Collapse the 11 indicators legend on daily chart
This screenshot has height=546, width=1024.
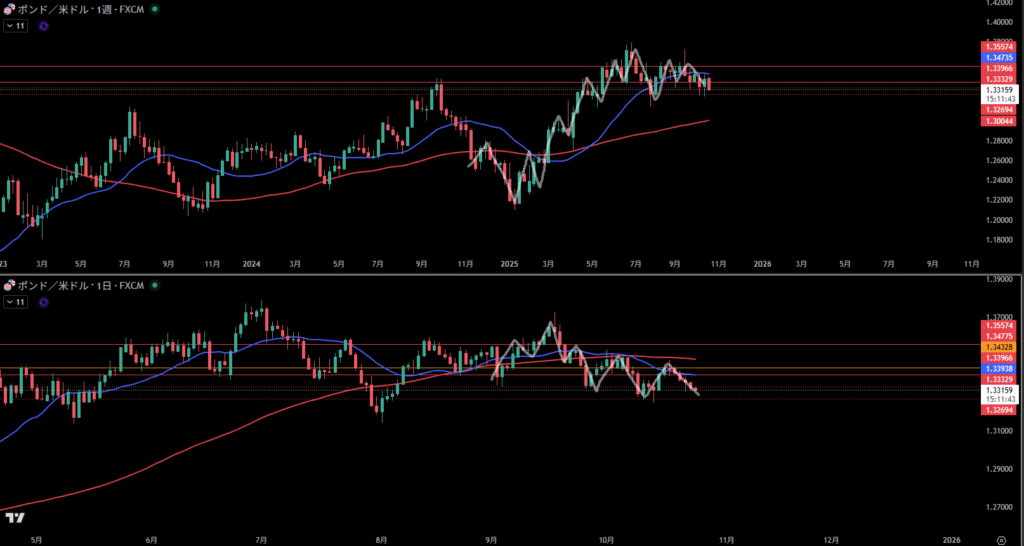[x=16, y=301]
